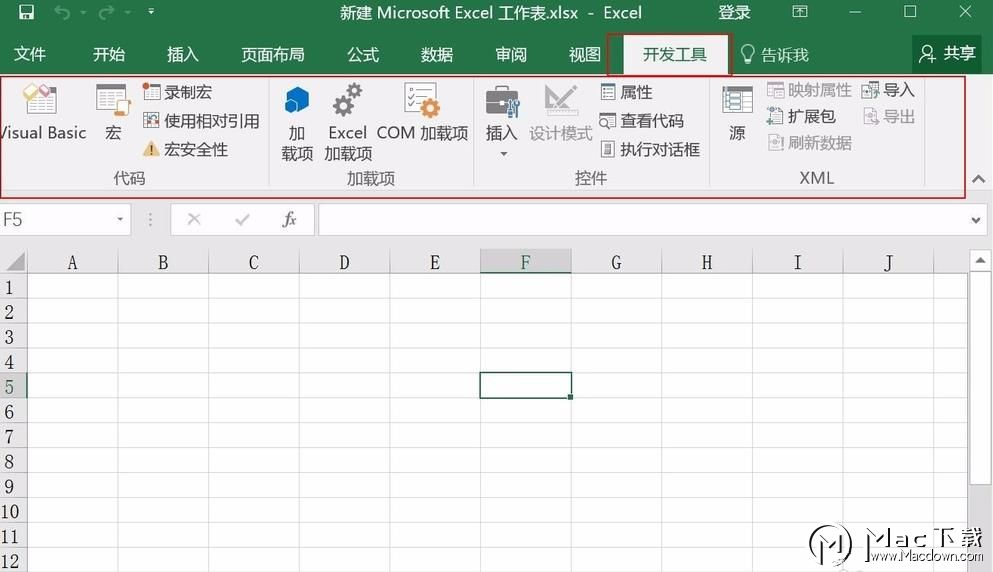Click the Name Box showing F5

[x=57, y=219]
